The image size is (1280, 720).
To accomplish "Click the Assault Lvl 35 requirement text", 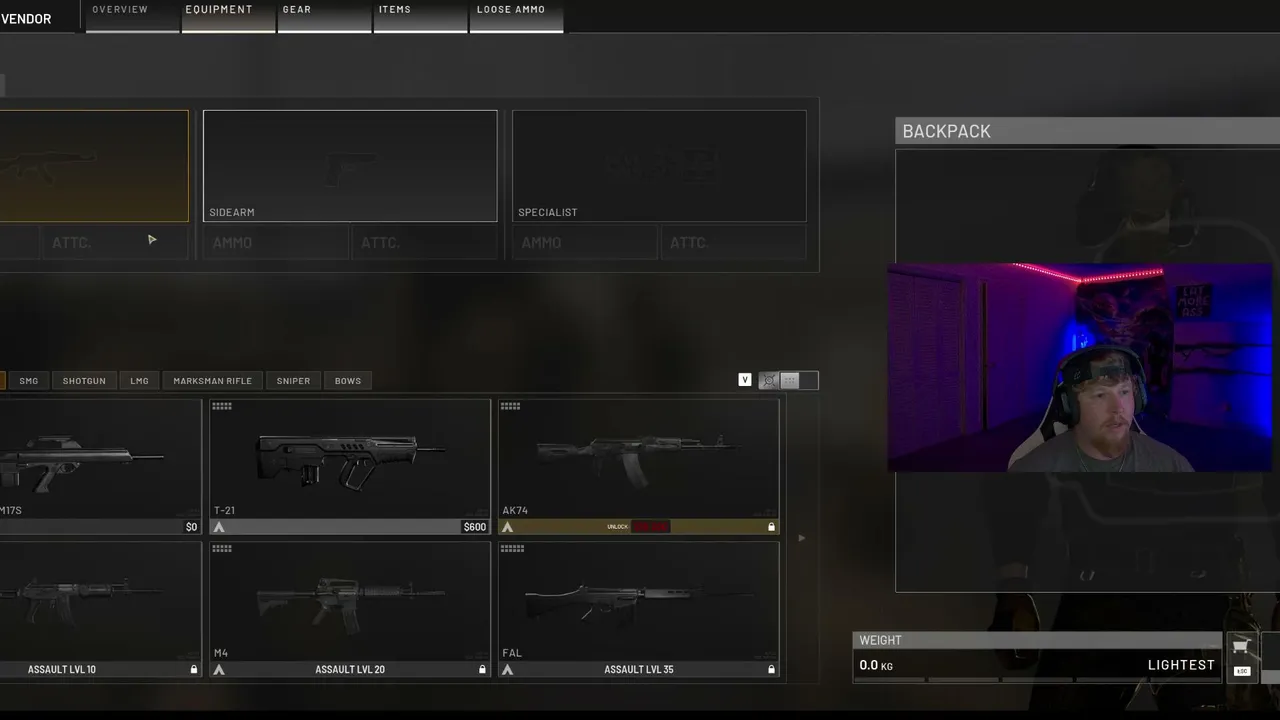I will point(639,670).
